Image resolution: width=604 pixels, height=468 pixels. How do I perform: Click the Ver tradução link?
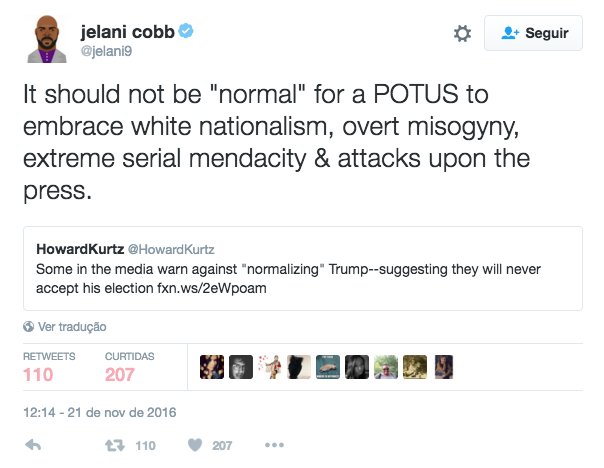72,327
